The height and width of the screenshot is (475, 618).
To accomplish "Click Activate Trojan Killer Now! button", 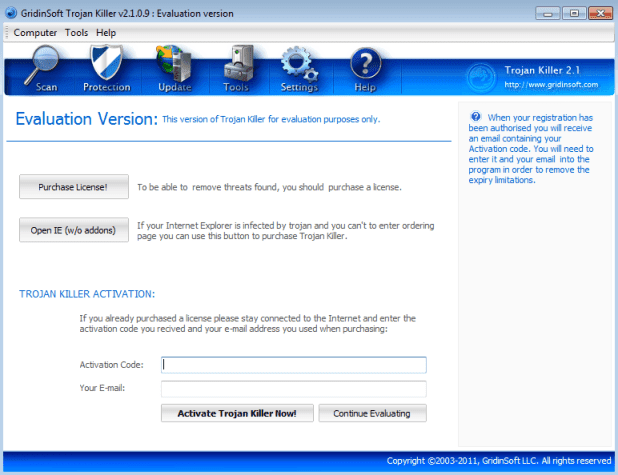I will tap(237, 413).
